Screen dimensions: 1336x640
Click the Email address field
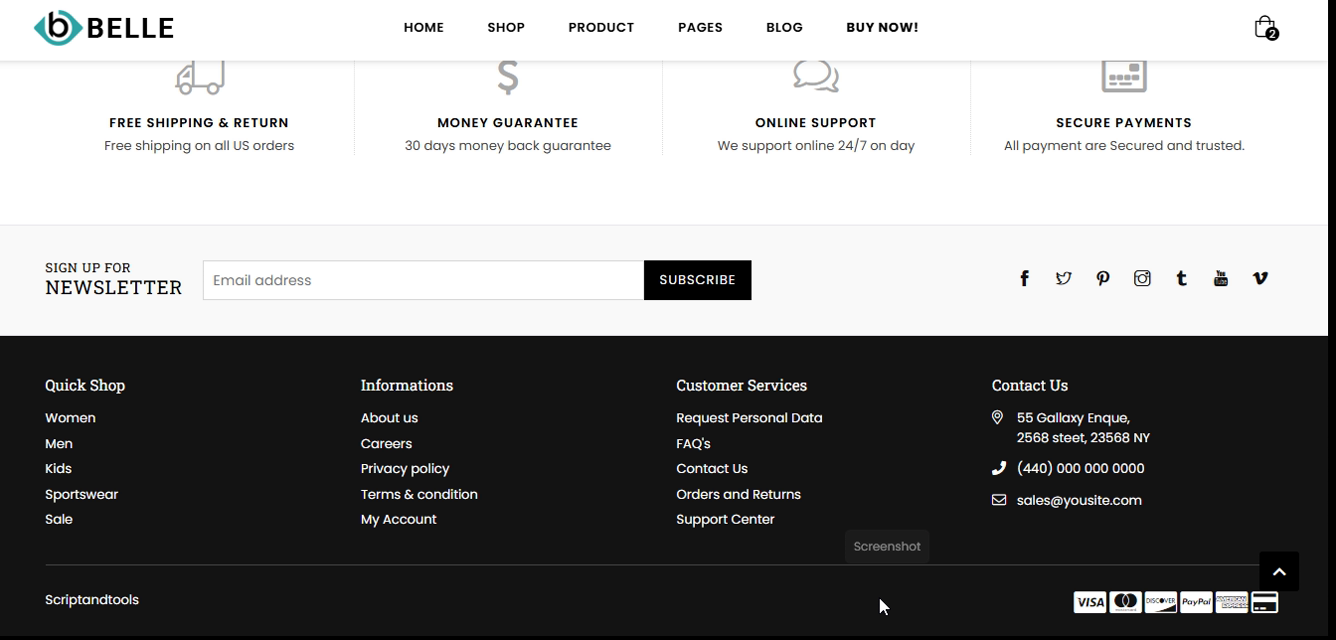(424, 280)
